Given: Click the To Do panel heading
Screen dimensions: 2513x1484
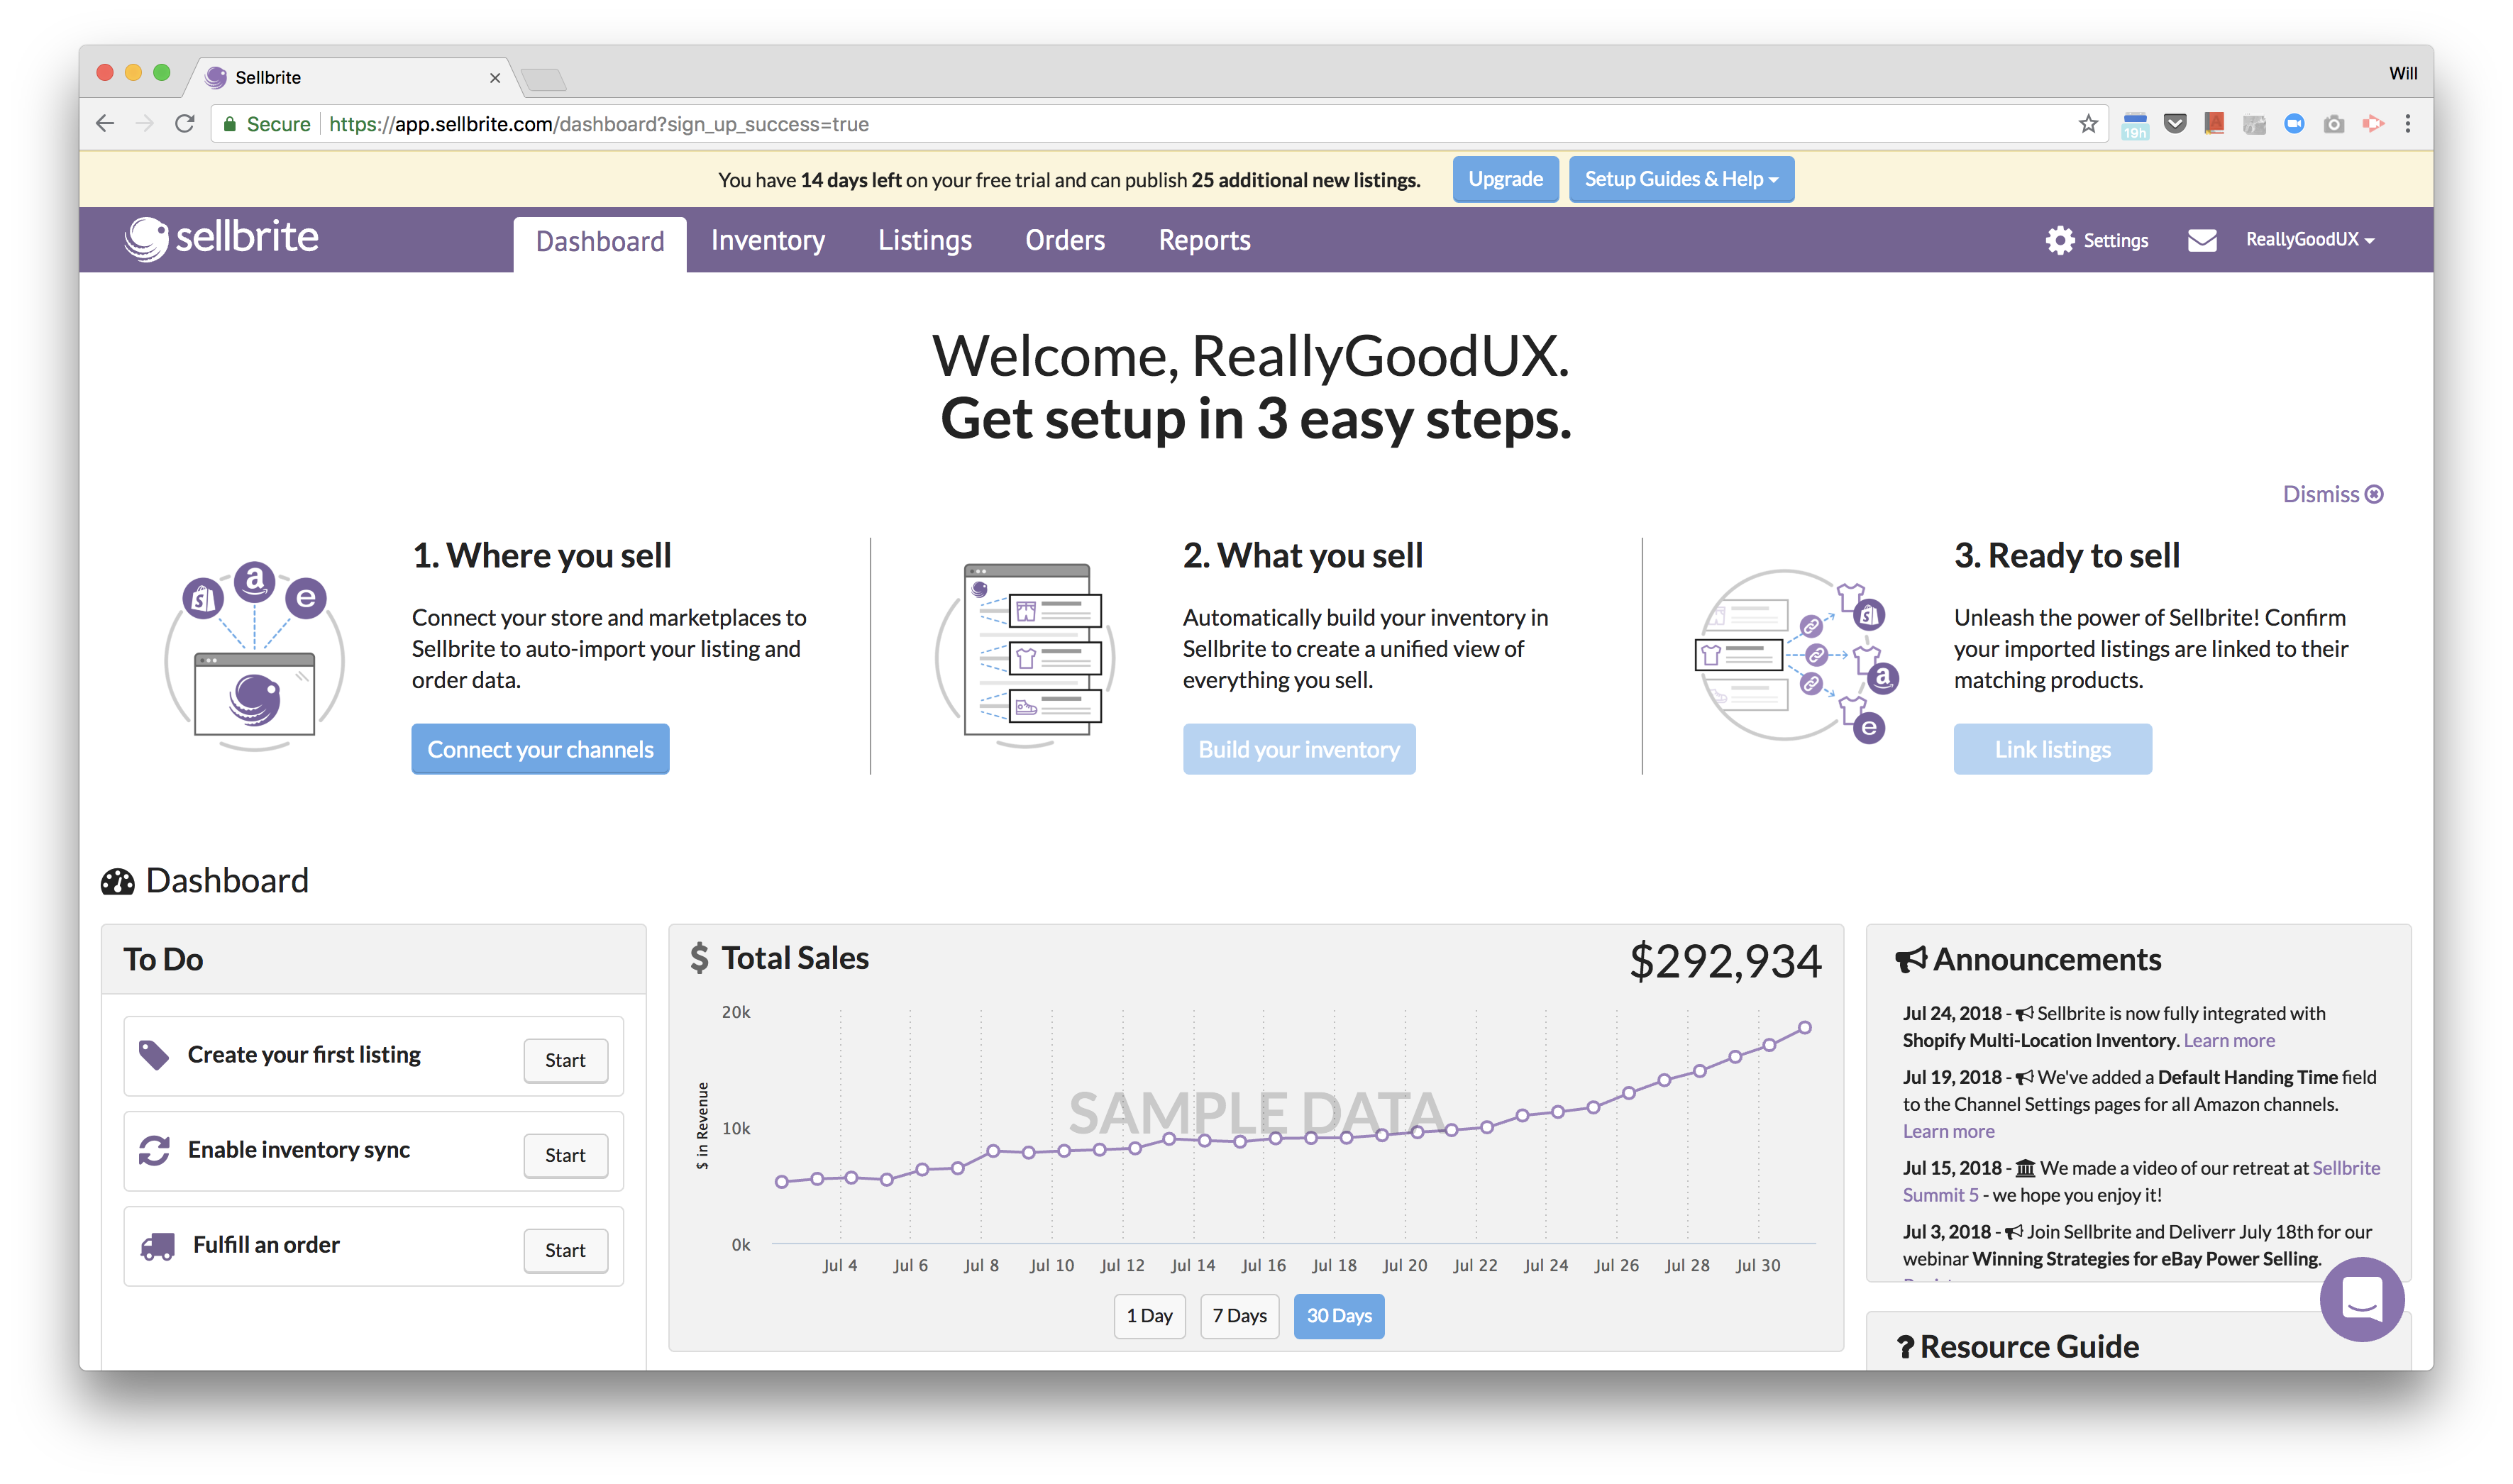Looking at the screenshot, I should tap(163, 959).
